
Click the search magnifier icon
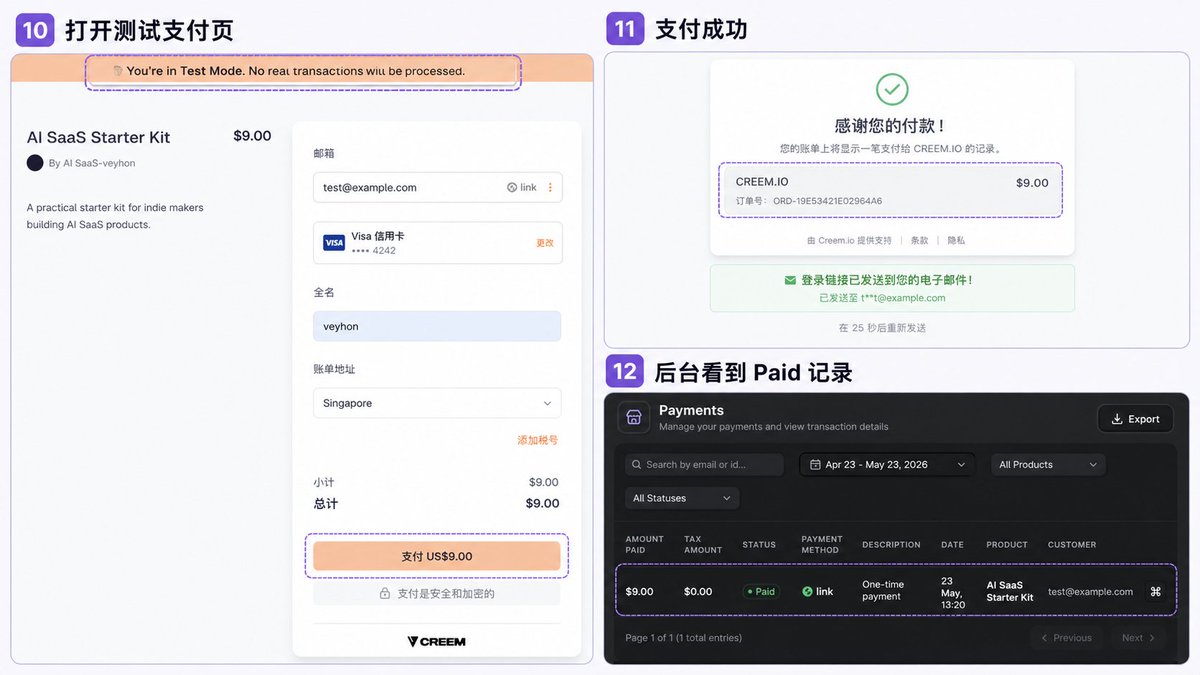point(636,464)
